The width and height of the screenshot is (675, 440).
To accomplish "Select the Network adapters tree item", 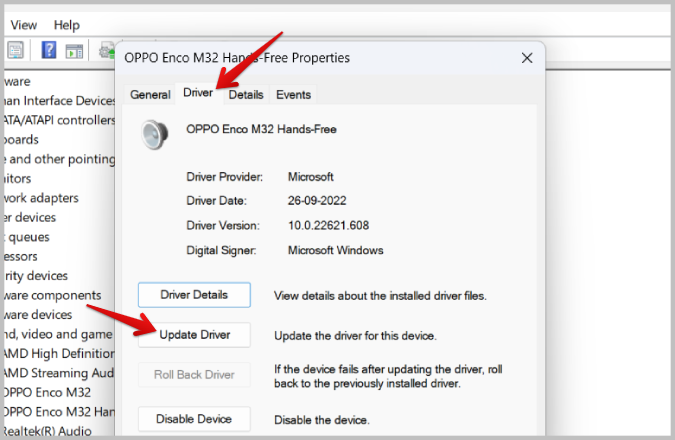I will point(41,198).
